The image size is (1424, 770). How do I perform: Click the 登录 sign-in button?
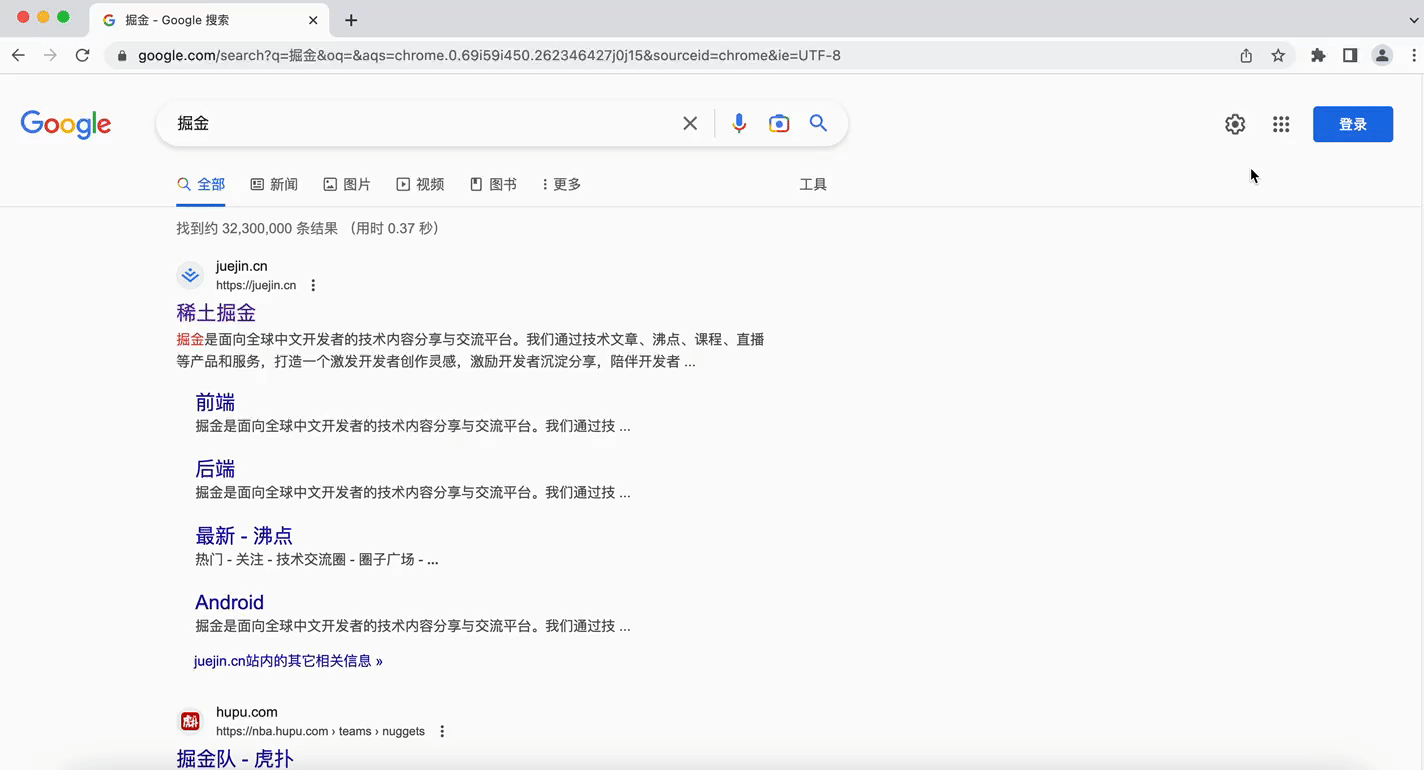point(1353,124)
